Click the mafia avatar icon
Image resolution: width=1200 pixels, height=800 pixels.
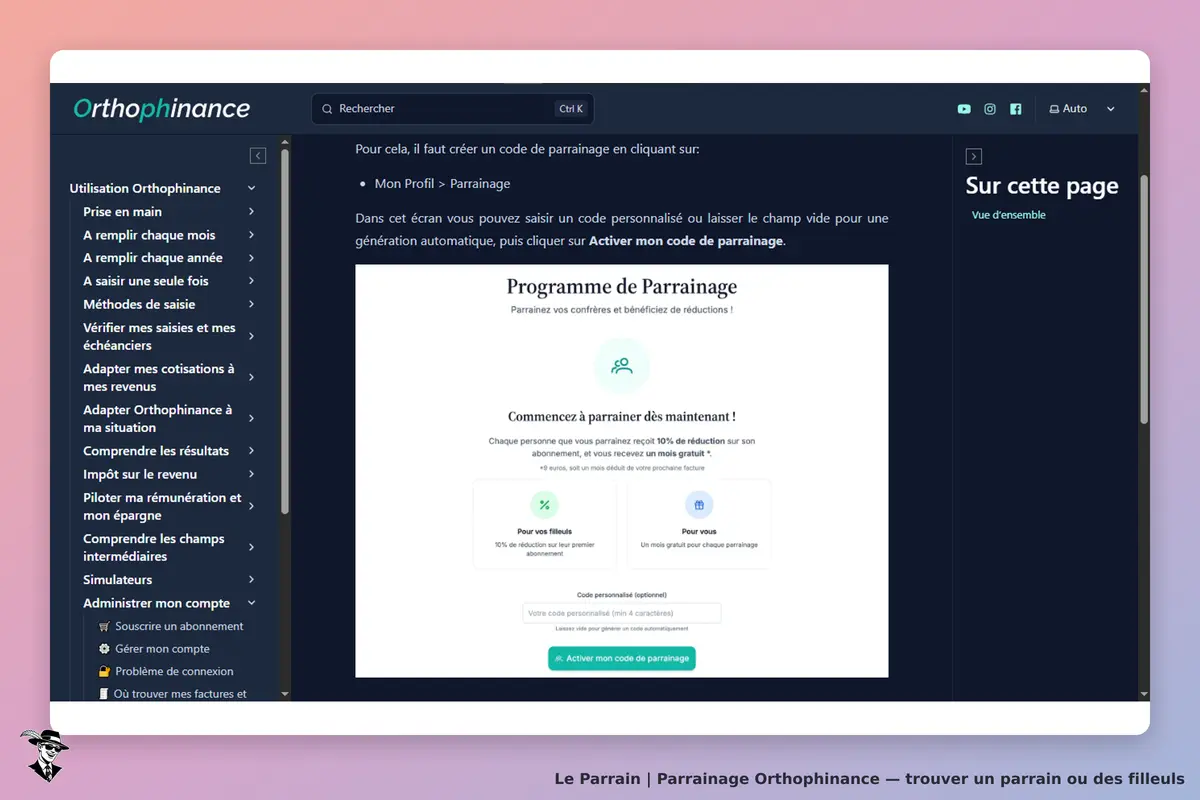(x=43, y=755)
